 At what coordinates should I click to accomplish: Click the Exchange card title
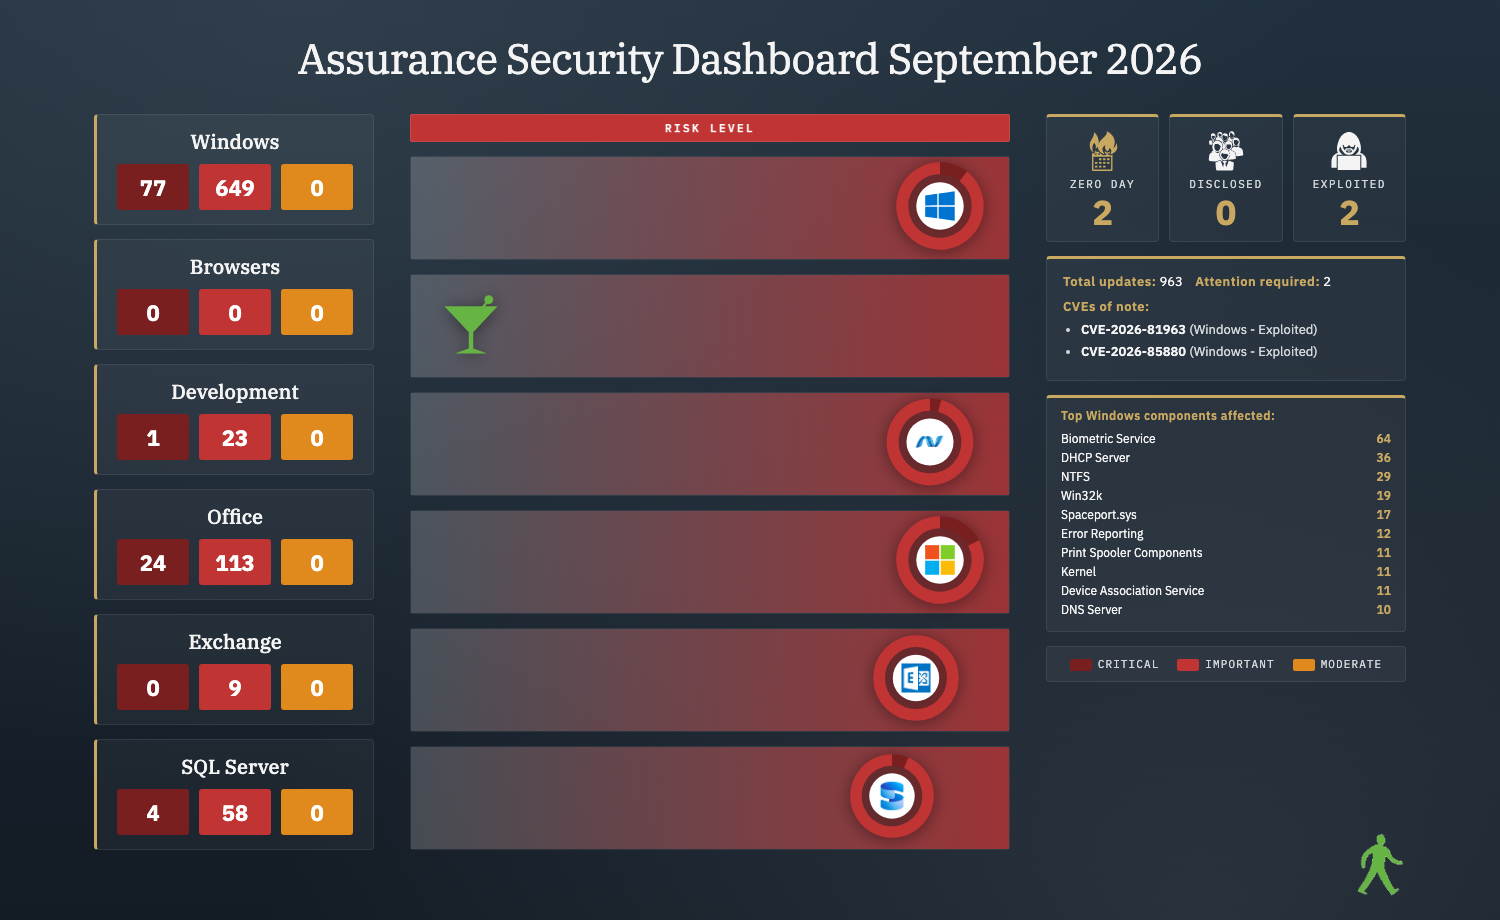click(235, 642)
